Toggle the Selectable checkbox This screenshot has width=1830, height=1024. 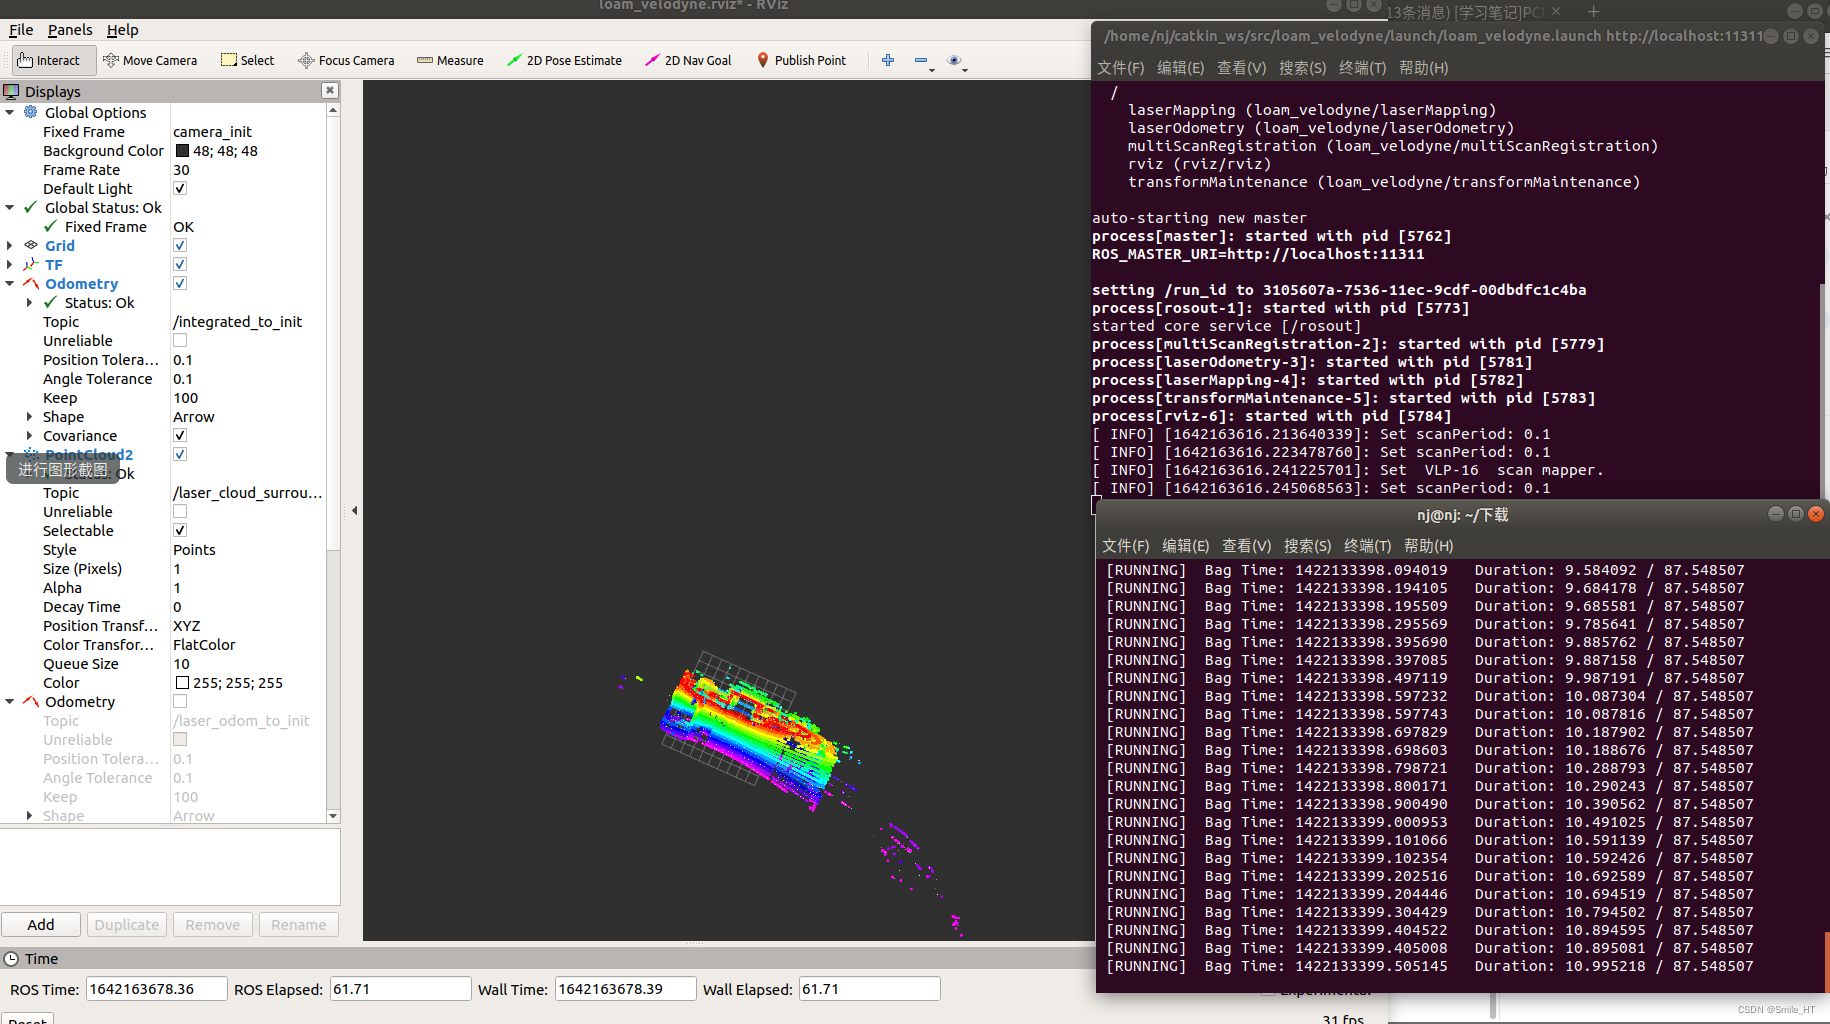pos(180,530)
